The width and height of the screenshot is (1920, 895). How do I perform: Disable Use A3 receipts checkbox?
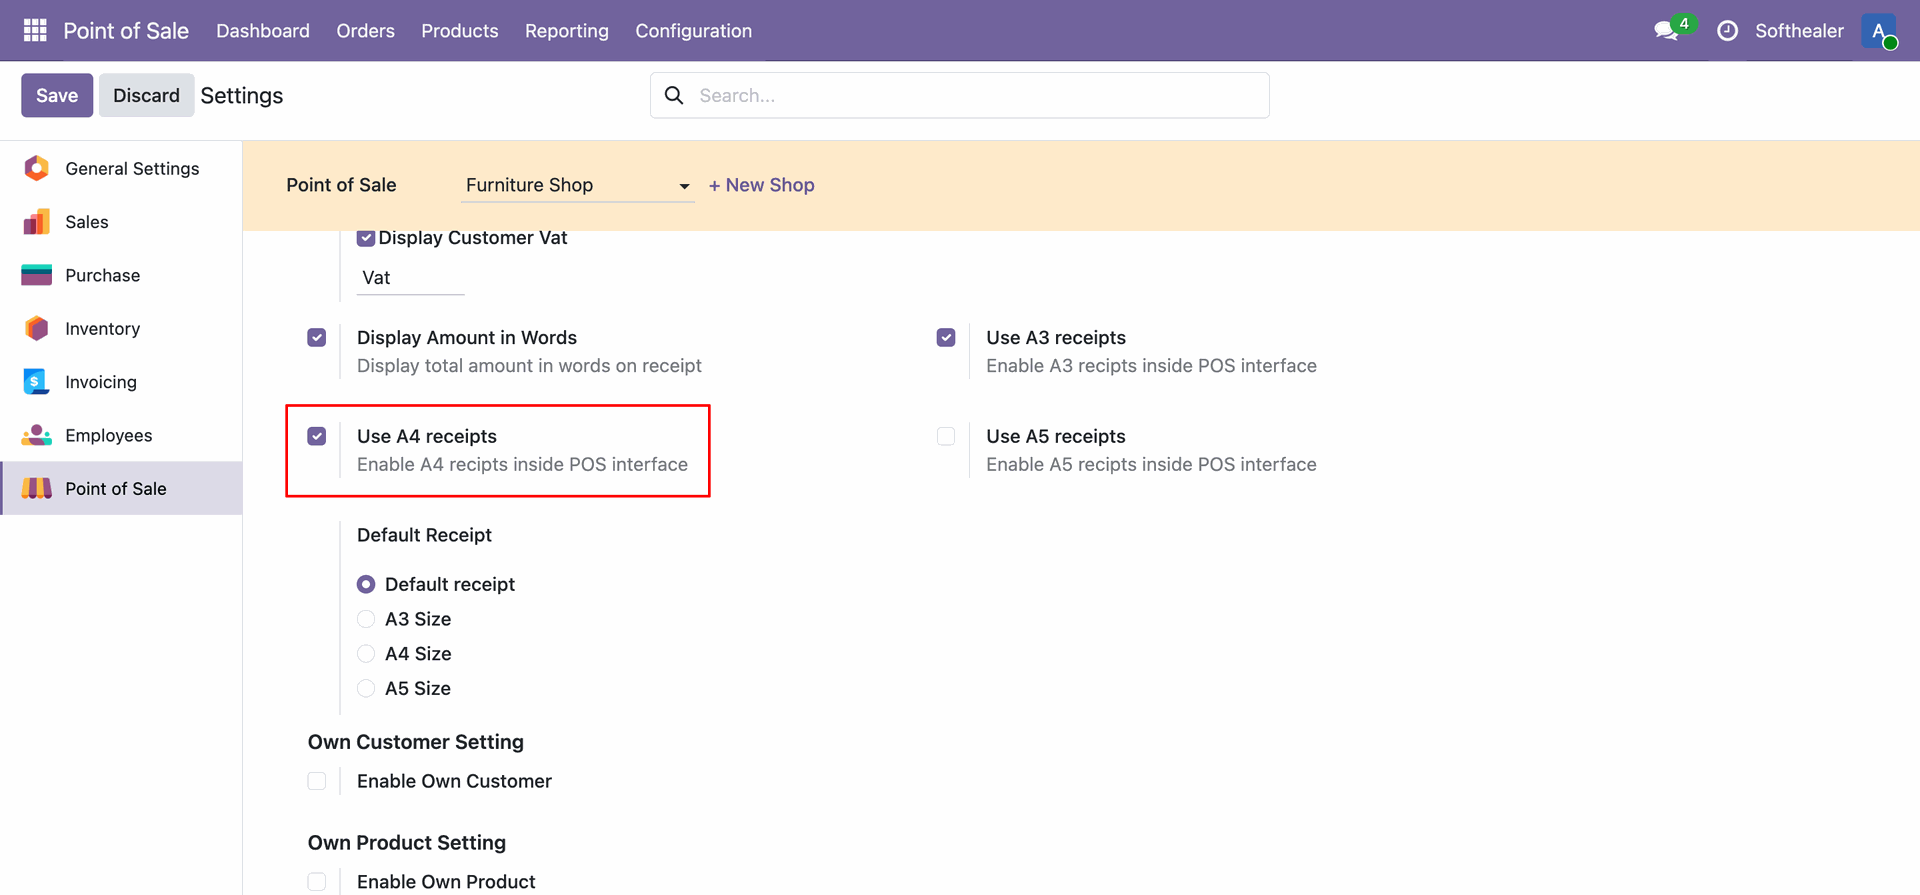946,338
